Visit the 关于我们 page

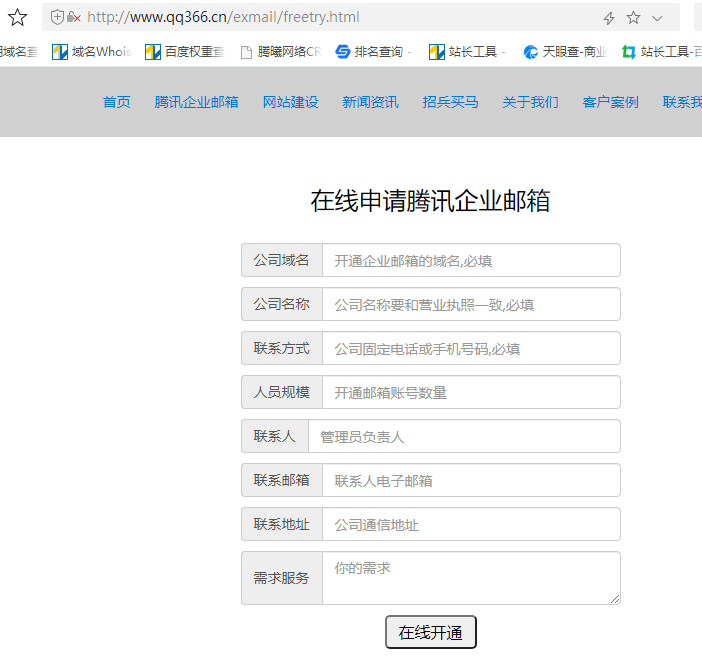click(x=530, y=102)
